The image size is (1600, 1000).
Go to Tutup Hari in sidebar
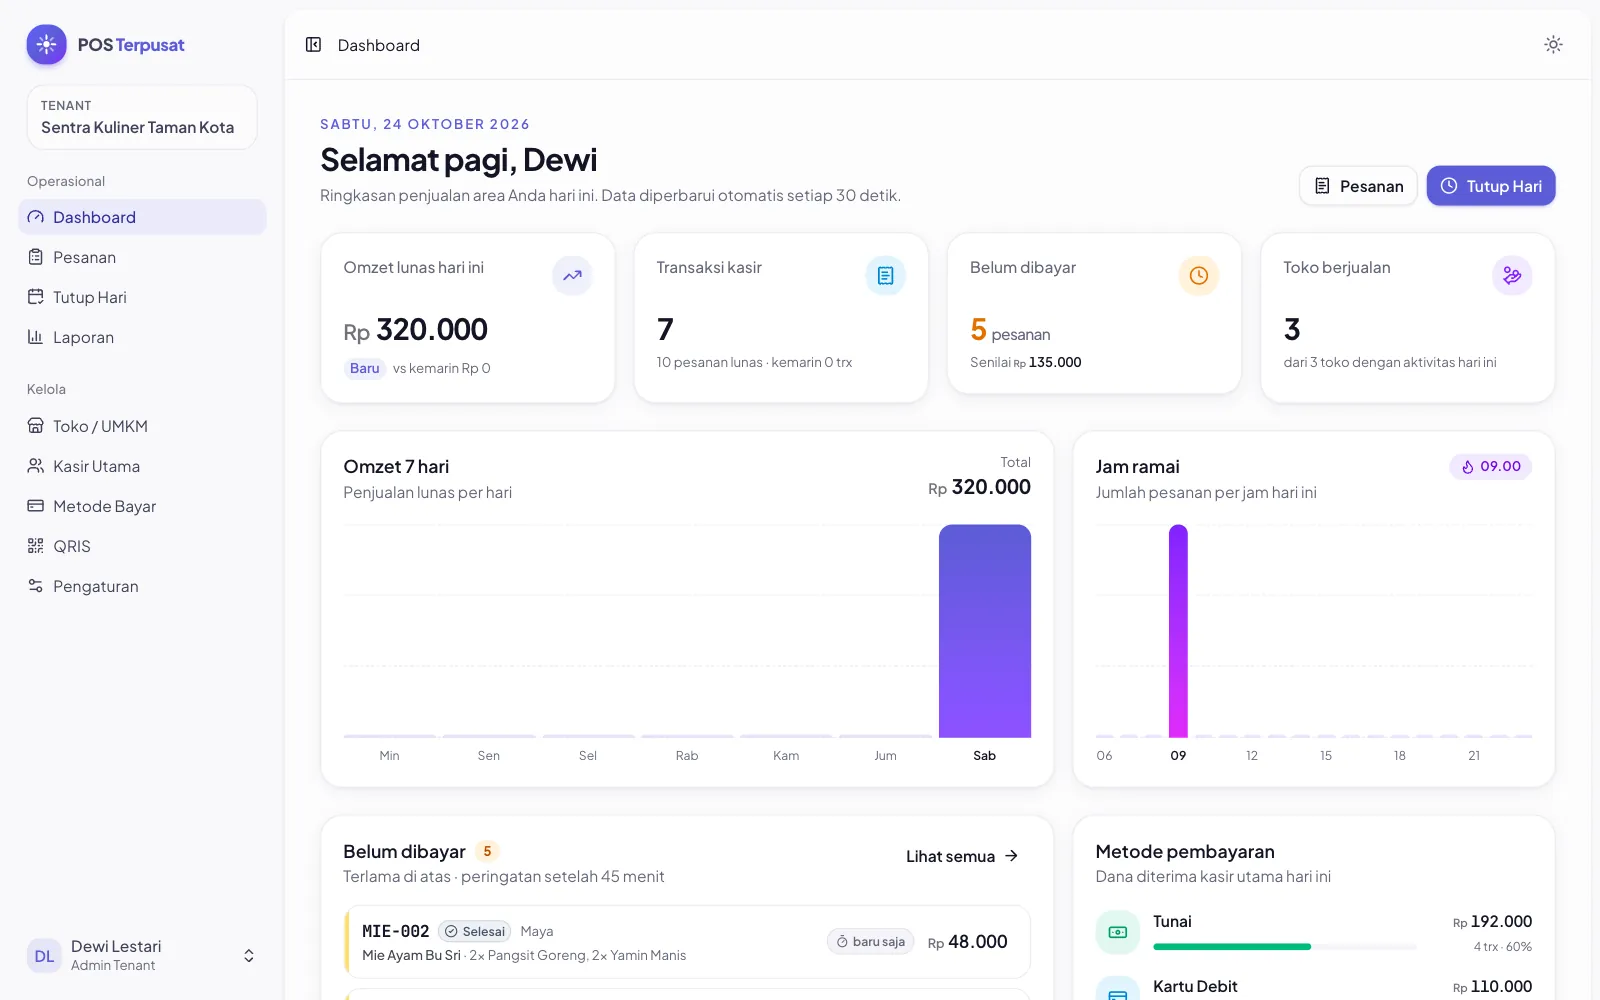point(142,297)
